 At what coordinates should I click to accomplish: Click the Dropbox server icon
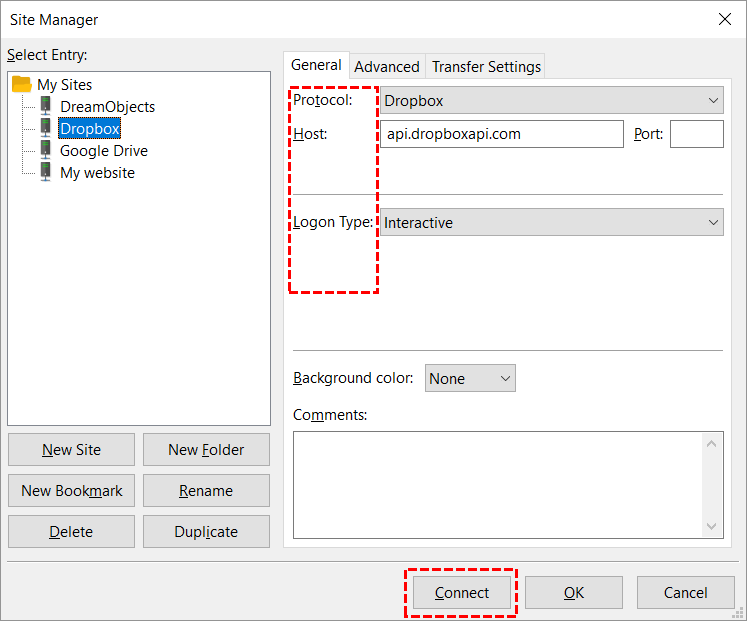[45, 128]
